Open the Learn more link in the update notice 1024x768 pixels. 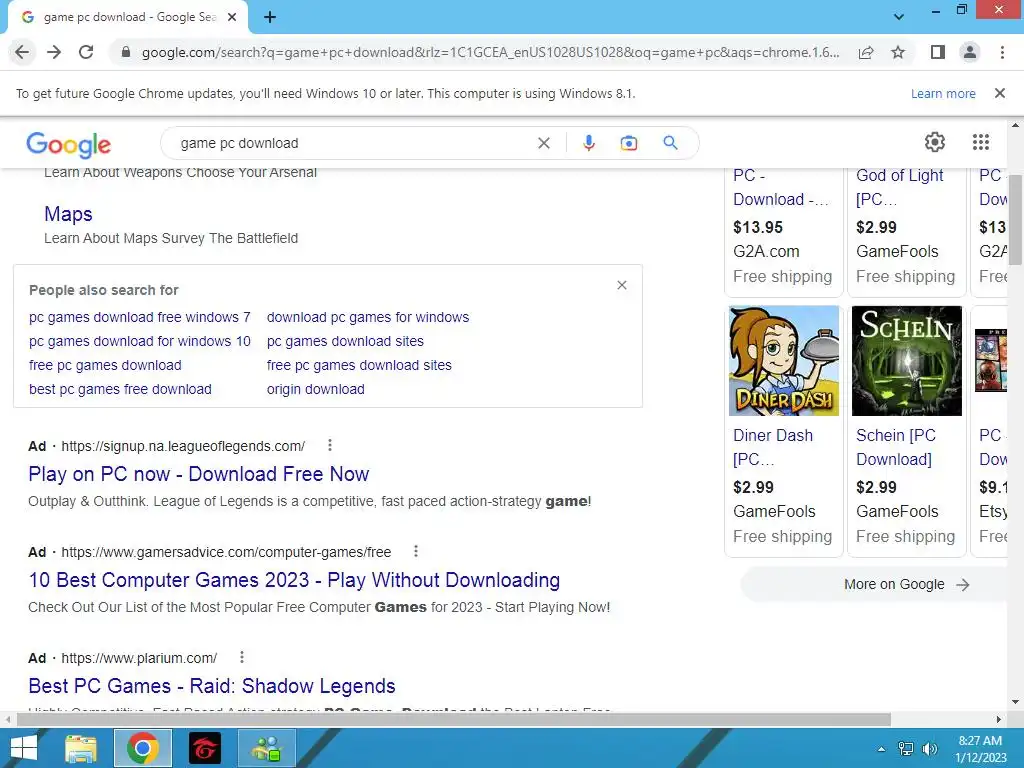pos(943,93)
